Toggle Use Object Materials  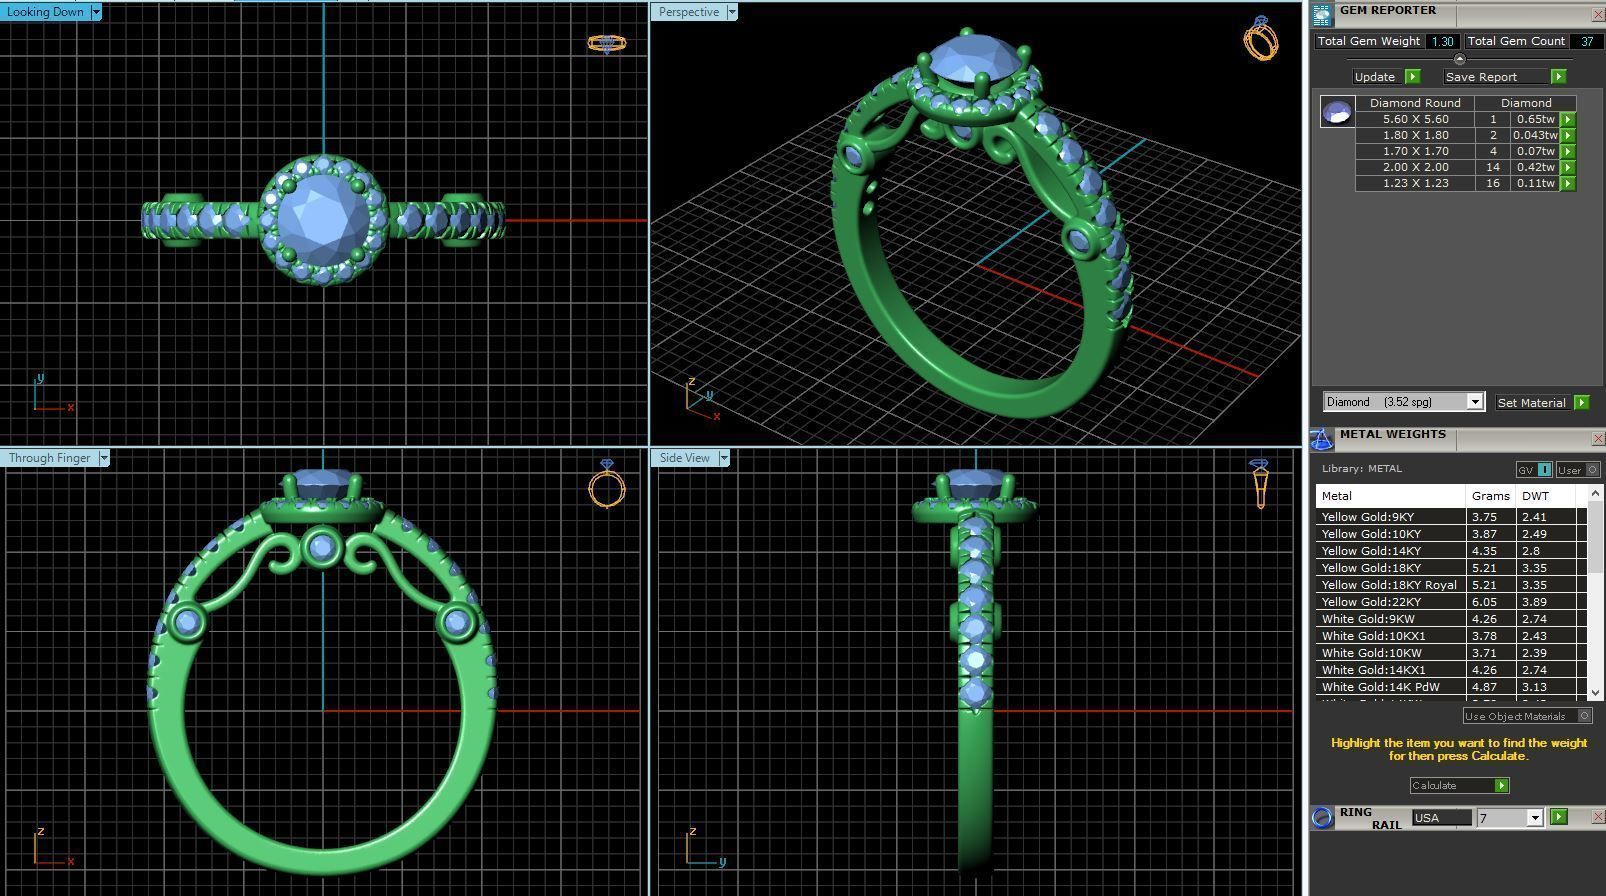coord(1527,716)
